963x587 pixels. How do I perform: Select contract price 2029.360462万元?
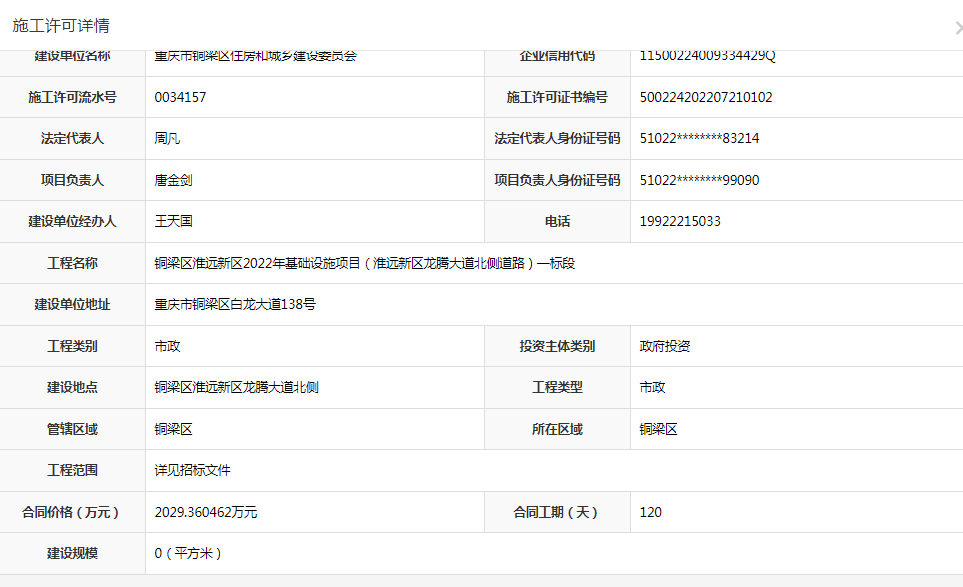click(x=205, y=512)
